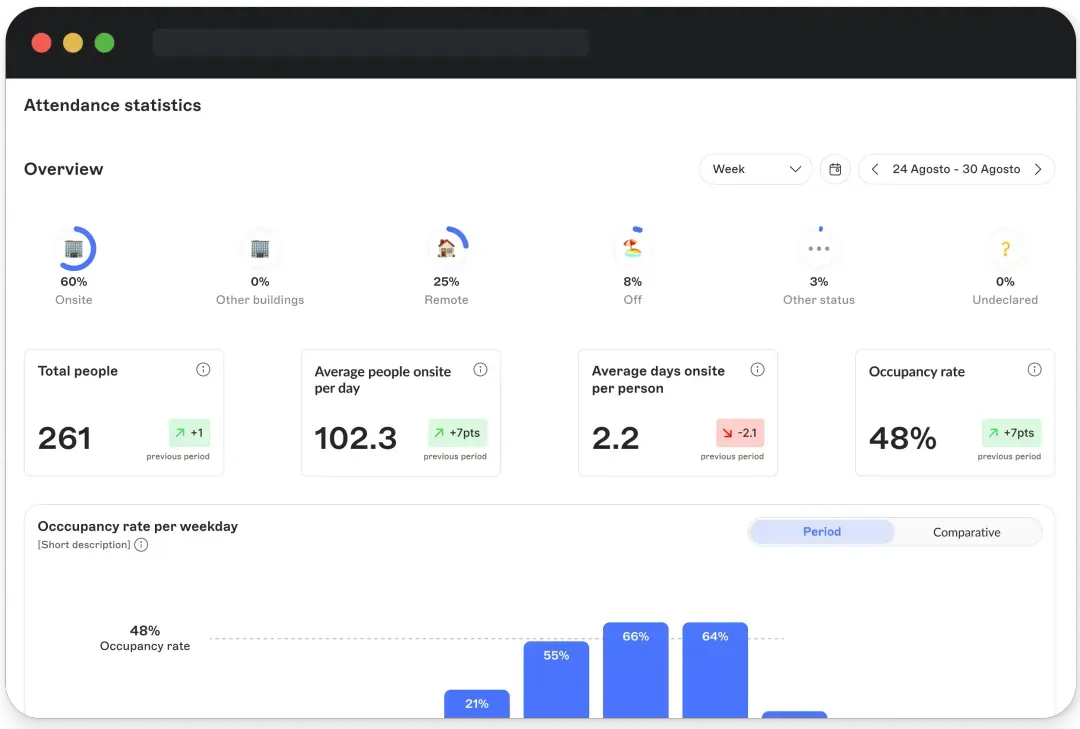Show info for Average days onsite per person

[757, 370]
